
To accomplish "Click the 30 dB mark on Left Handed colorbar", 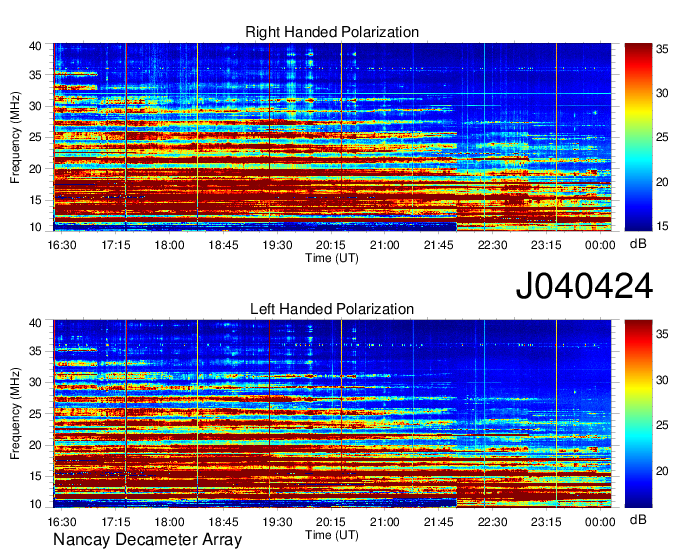I will click(662, 380).
